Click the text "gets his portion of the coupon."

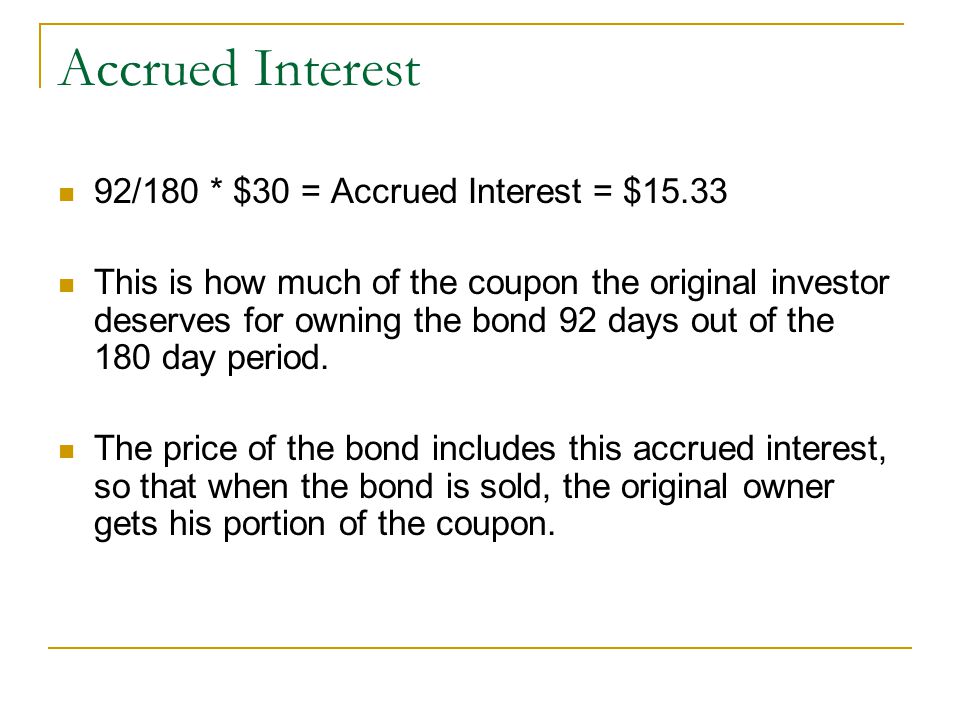(x=324, y=525)
